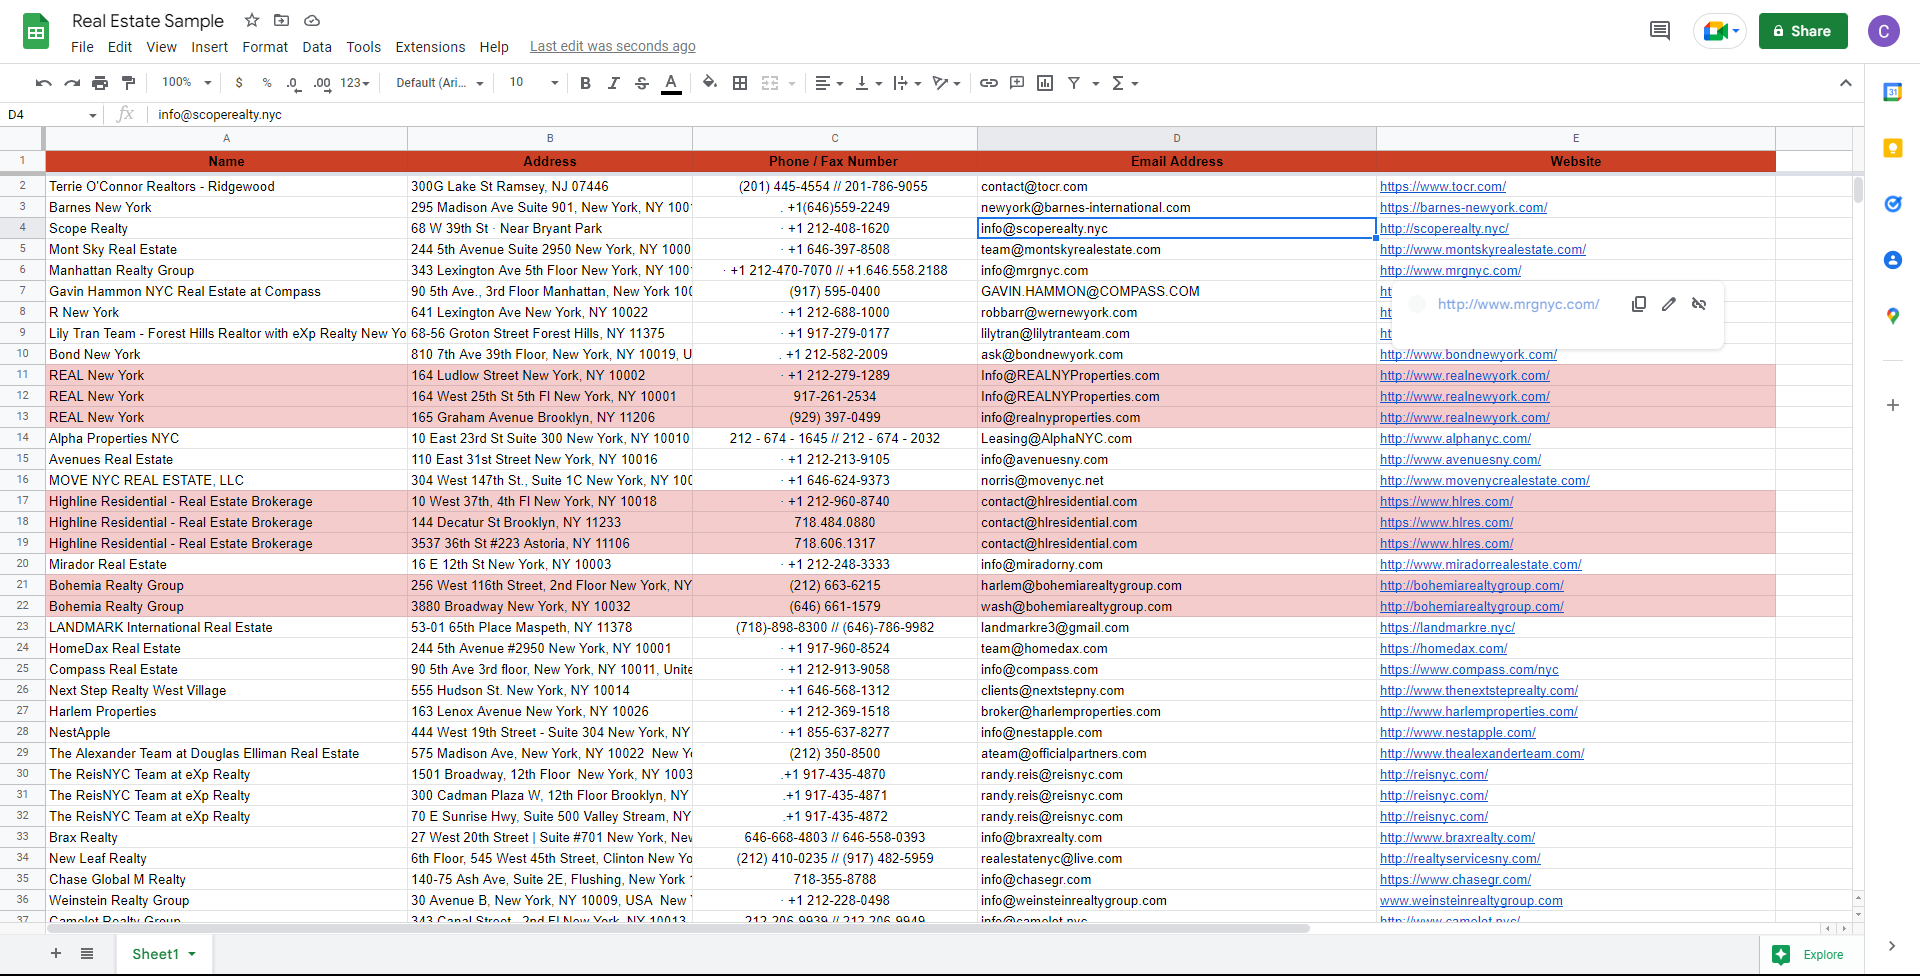Get add-ons with plus icon
This screenshot has height=976, width=1920.
click(x=1893, y=405)
